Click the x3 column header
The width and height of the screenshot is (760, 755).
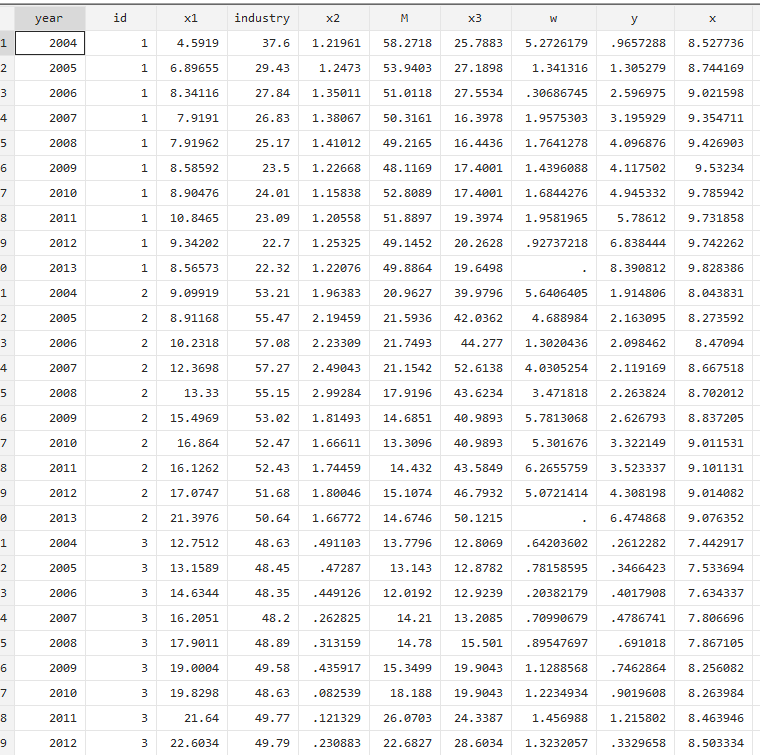pyautogui.click(x=475, y=18)
